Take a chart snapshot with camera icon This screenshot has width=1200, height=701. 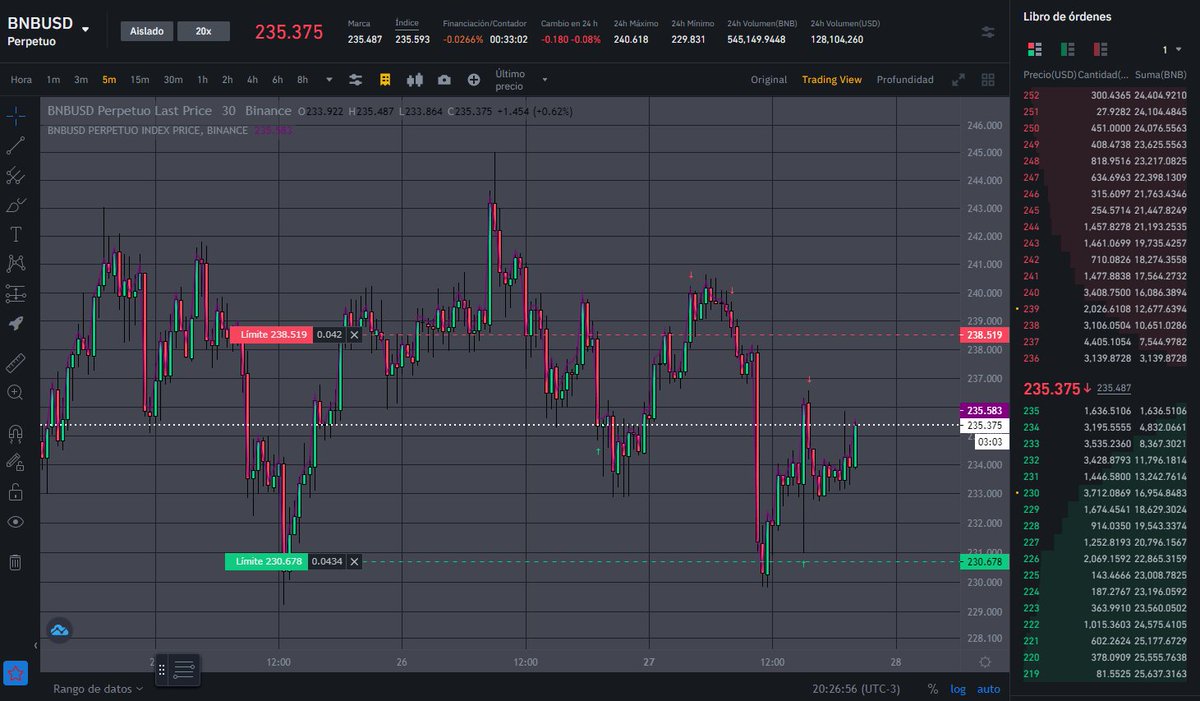(x=444, y=79)
